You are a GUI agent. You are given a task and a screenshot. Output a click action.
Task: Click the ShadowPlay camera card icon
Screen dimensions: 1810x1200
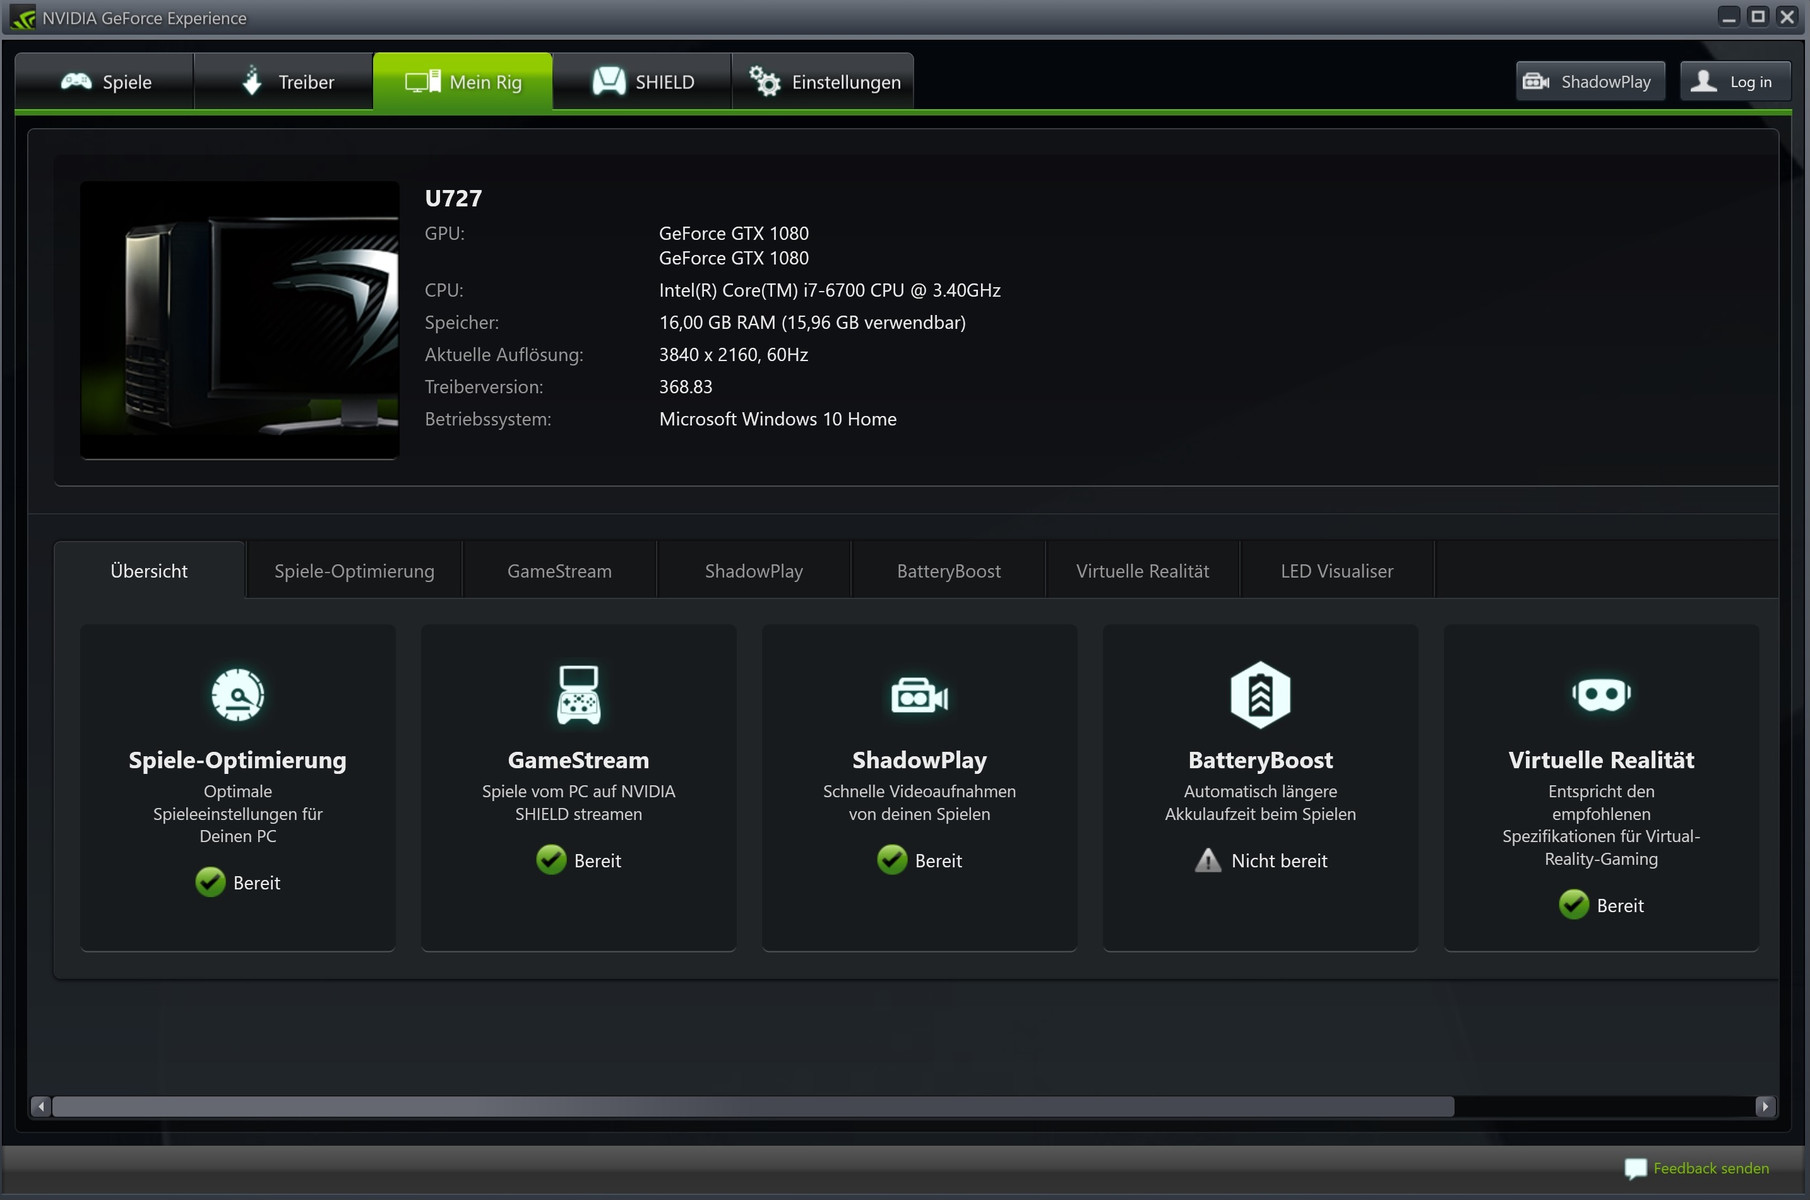coord(919,695)
